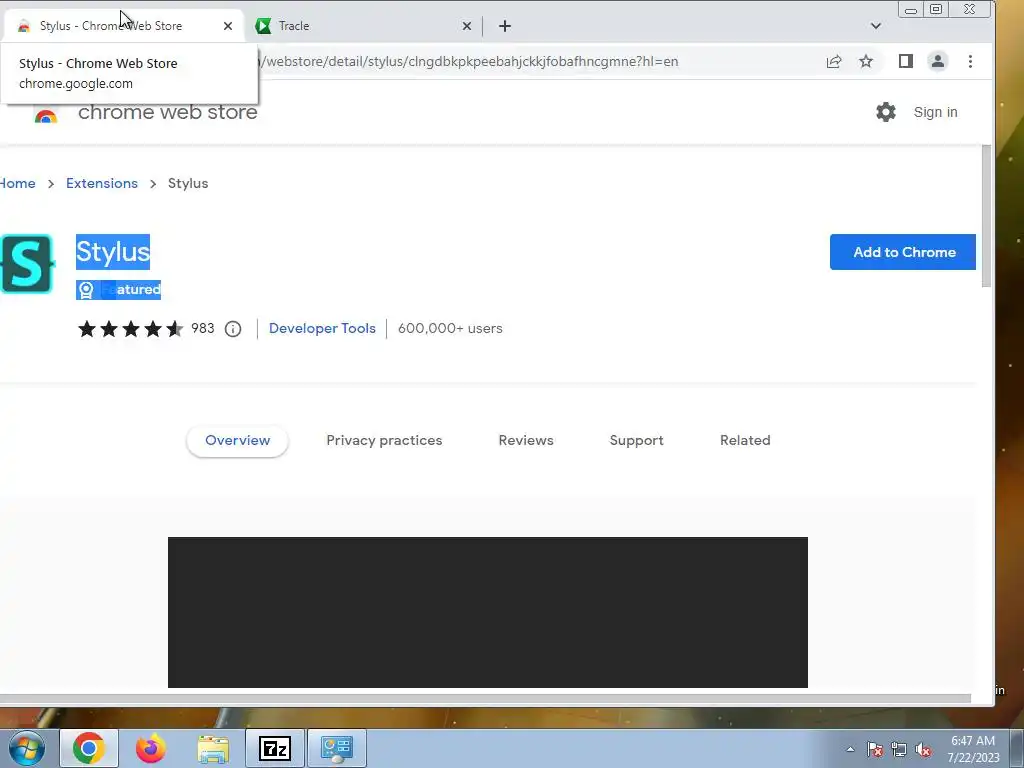Image resolution: width=1024 pixels, height=768 pixels.
Task: Open the Related tab
Action: click(x=745, y=441)
